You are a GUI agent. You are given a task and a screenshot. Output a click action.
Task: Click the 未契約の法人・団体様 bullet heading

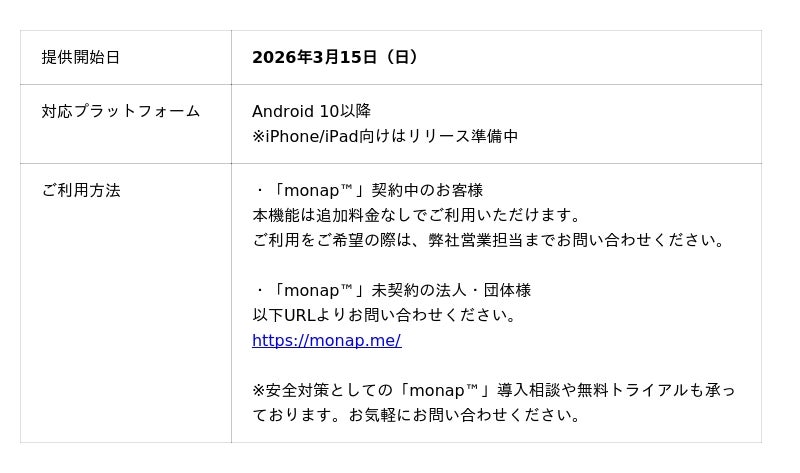coord(451,290)
